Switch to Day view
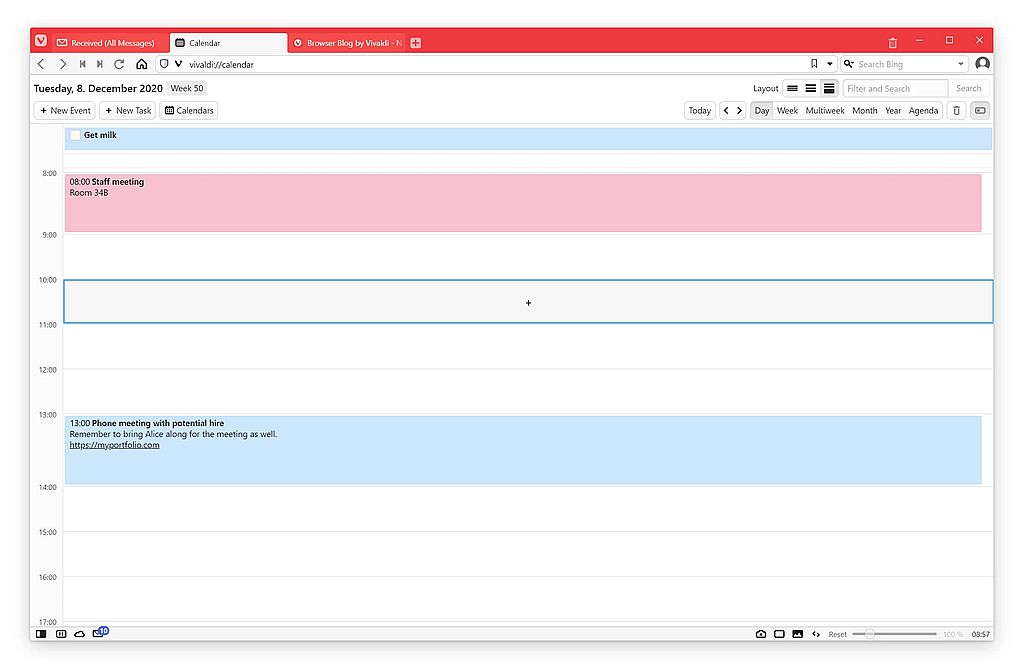 click(x=761, y=110)
